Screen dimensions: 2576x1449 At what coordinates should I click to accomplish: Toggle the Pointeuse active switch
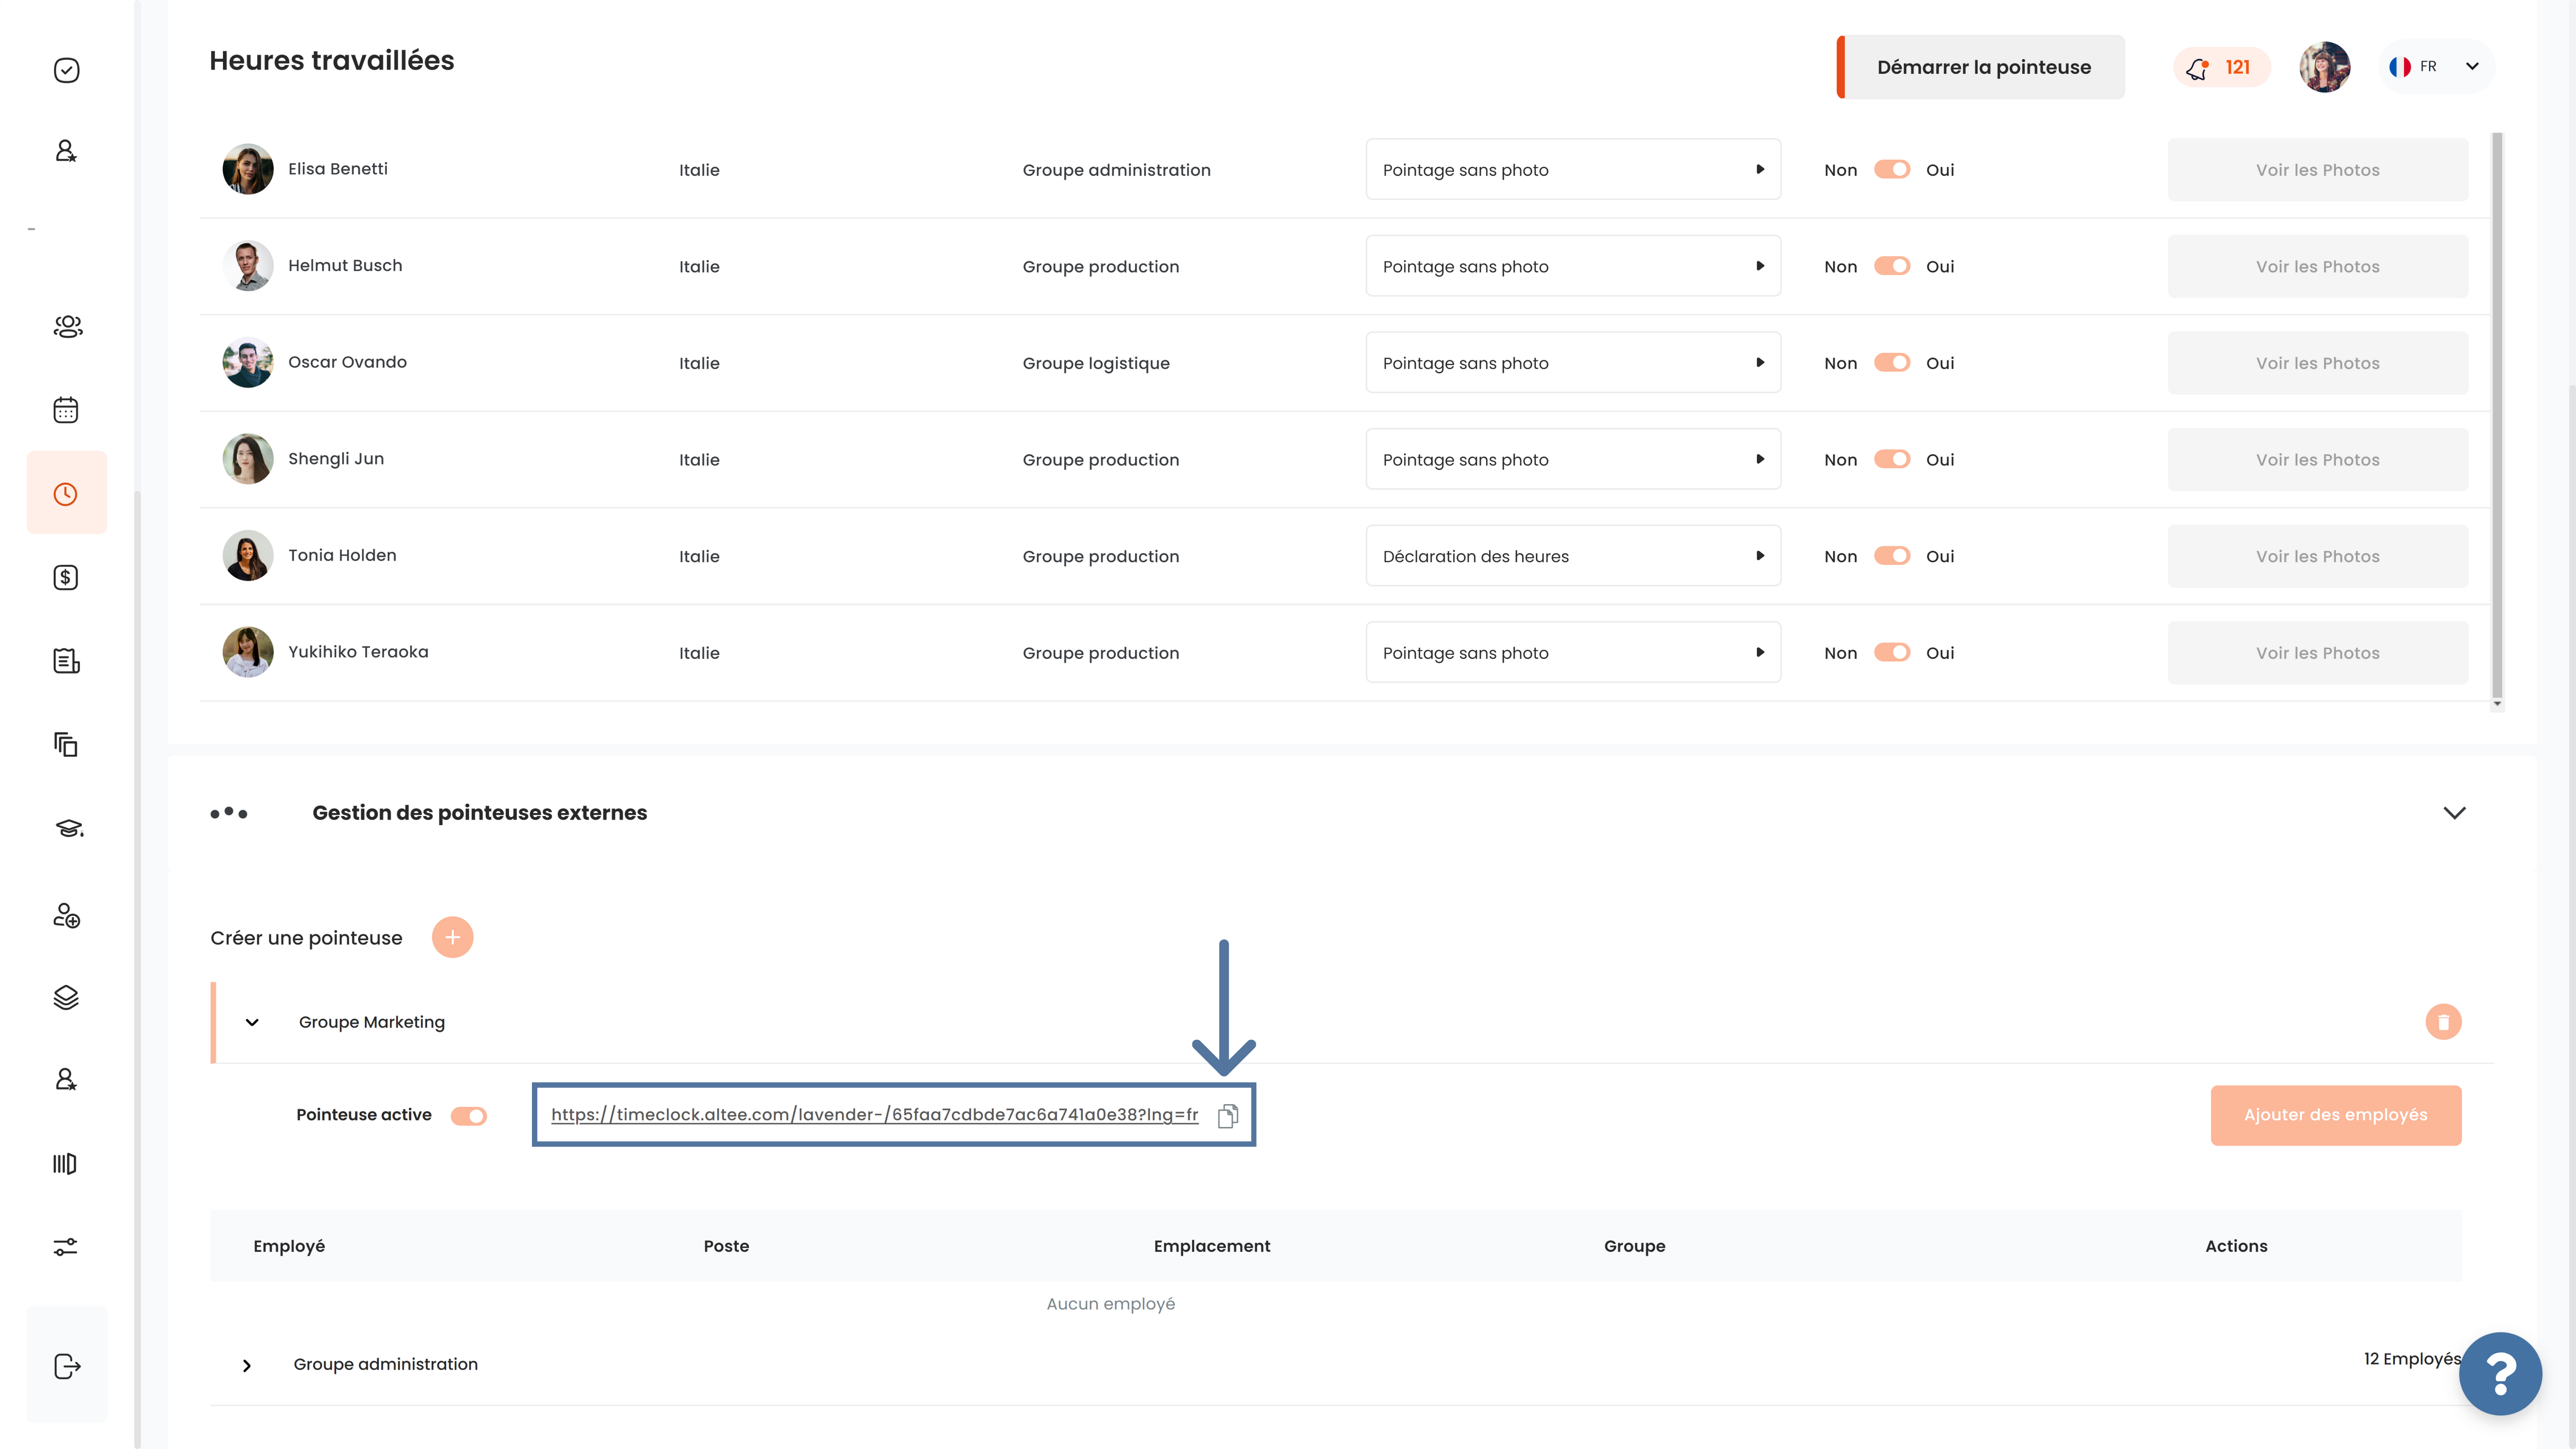point(468,1116)
